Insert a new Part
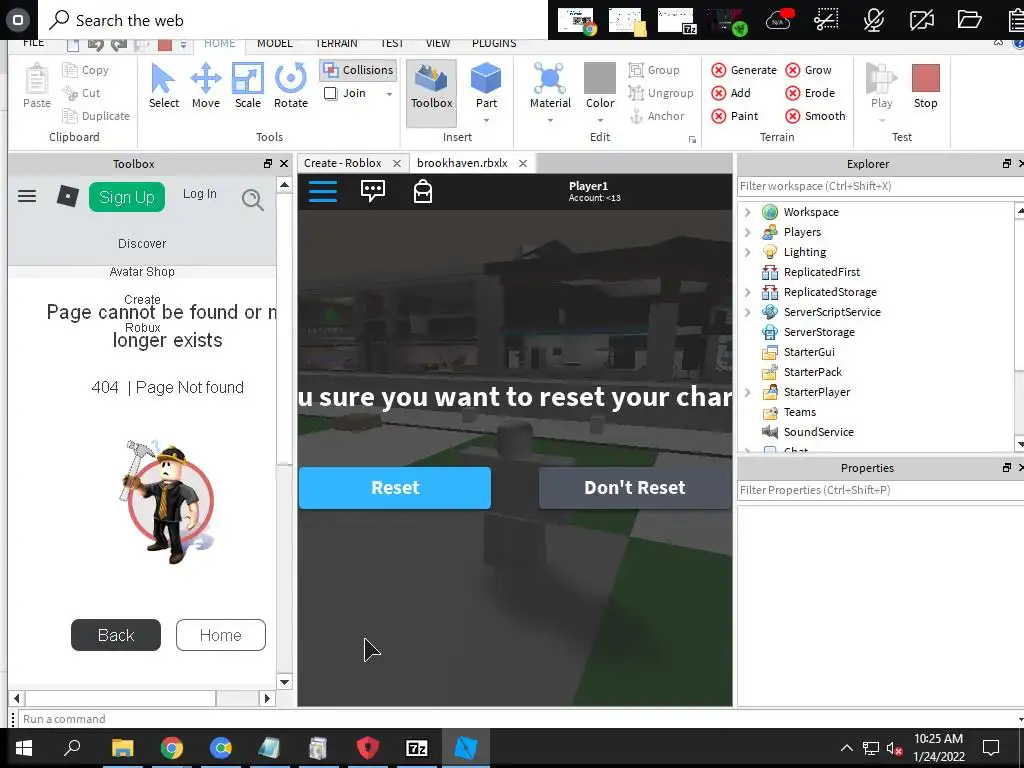This screenshot has height=768, width=1024. (x=486, y=85)
